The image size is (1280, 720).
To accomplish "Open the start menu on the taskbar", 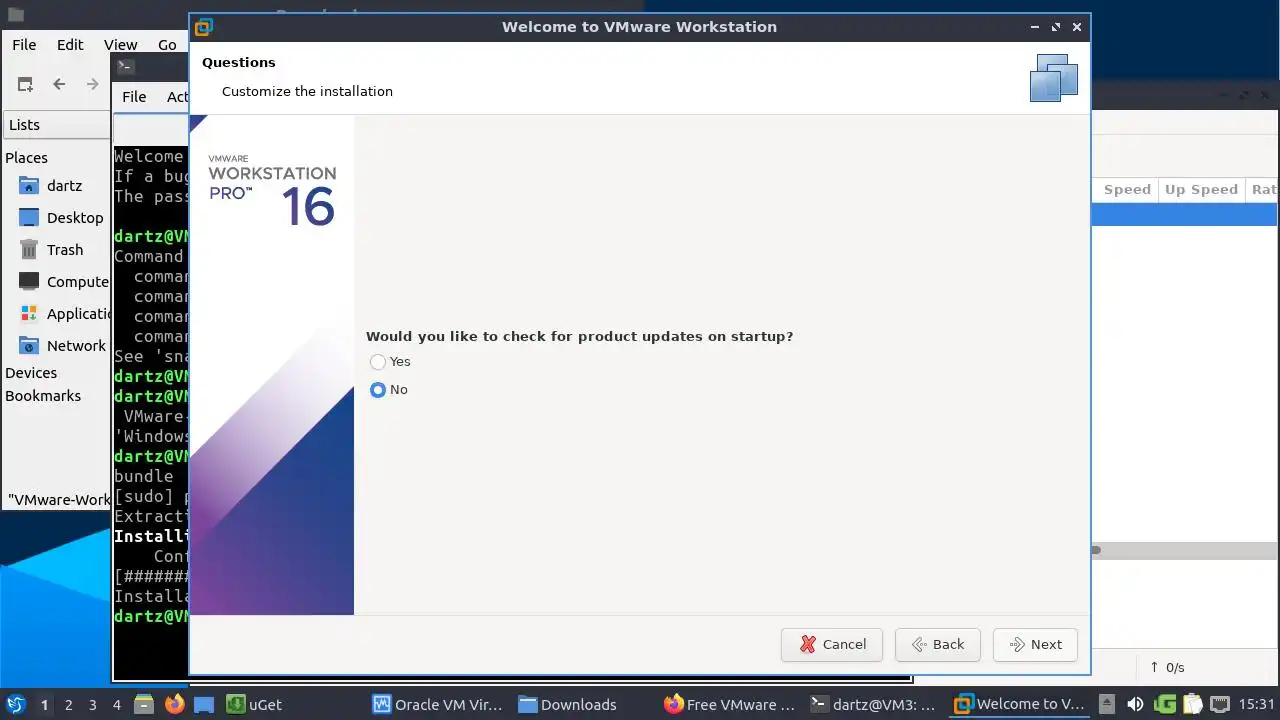I will coord(15,704).
